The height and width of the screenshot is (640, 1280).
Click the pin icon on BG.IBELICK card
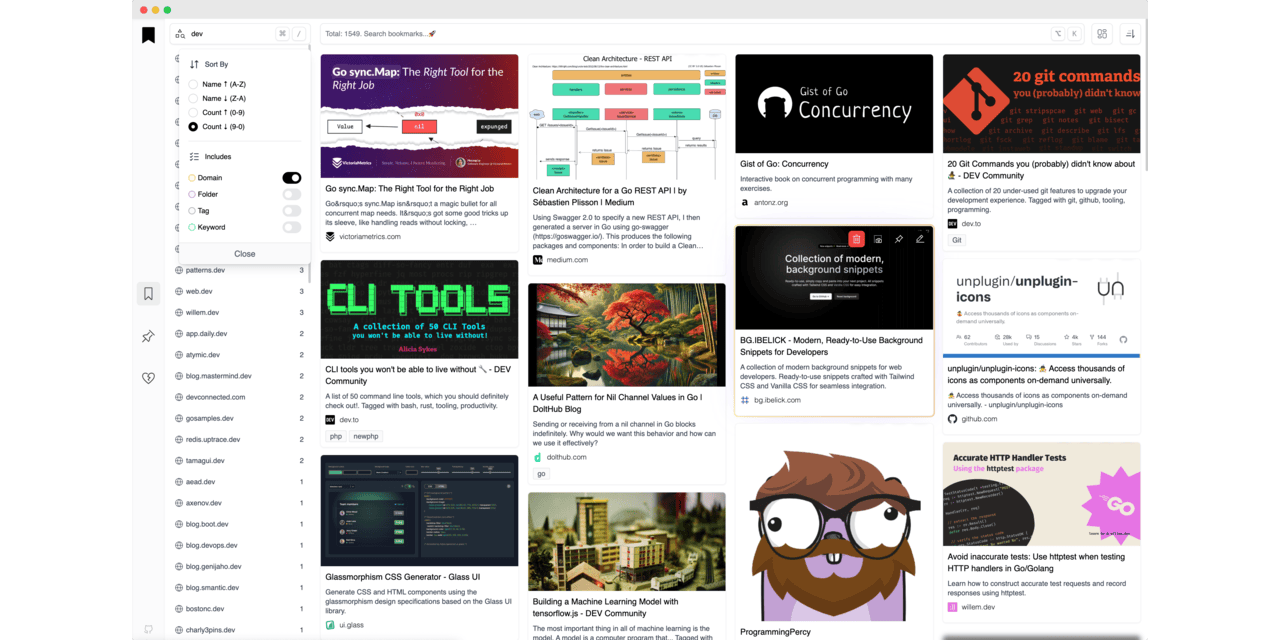898,239
